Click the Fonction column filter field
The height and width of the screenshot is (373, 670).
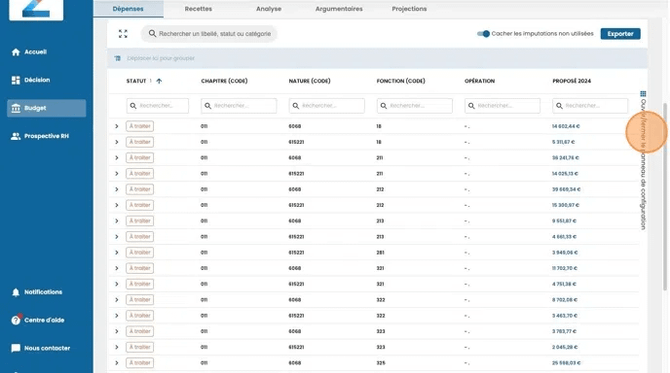click(x=414, y=106)
